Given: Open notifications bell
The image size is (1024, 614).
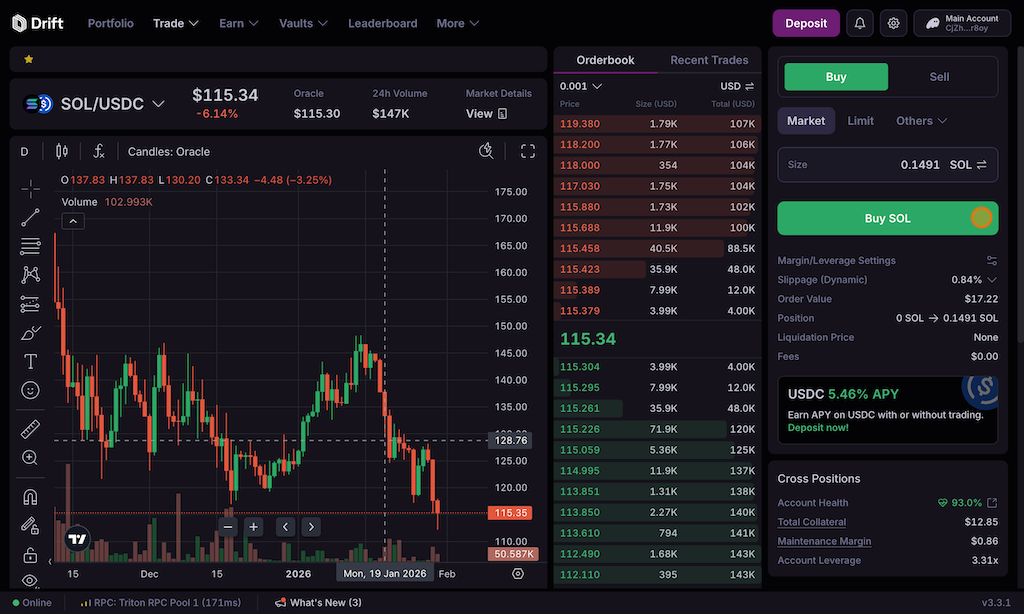Looking at the screenshot, I should [x=859, y=23].
